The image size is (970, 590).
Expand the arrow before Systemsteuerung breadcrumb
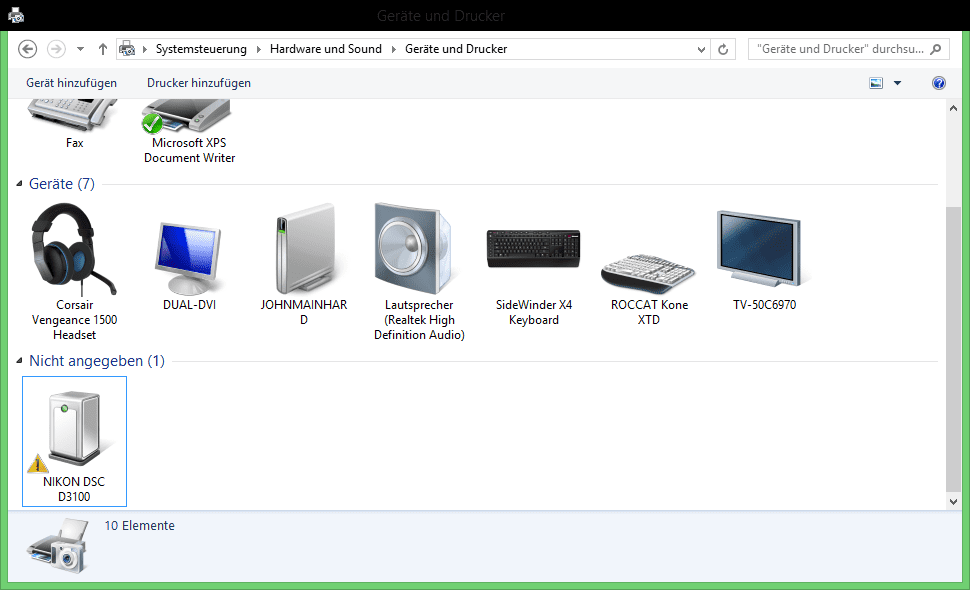(x=145, y=49)
